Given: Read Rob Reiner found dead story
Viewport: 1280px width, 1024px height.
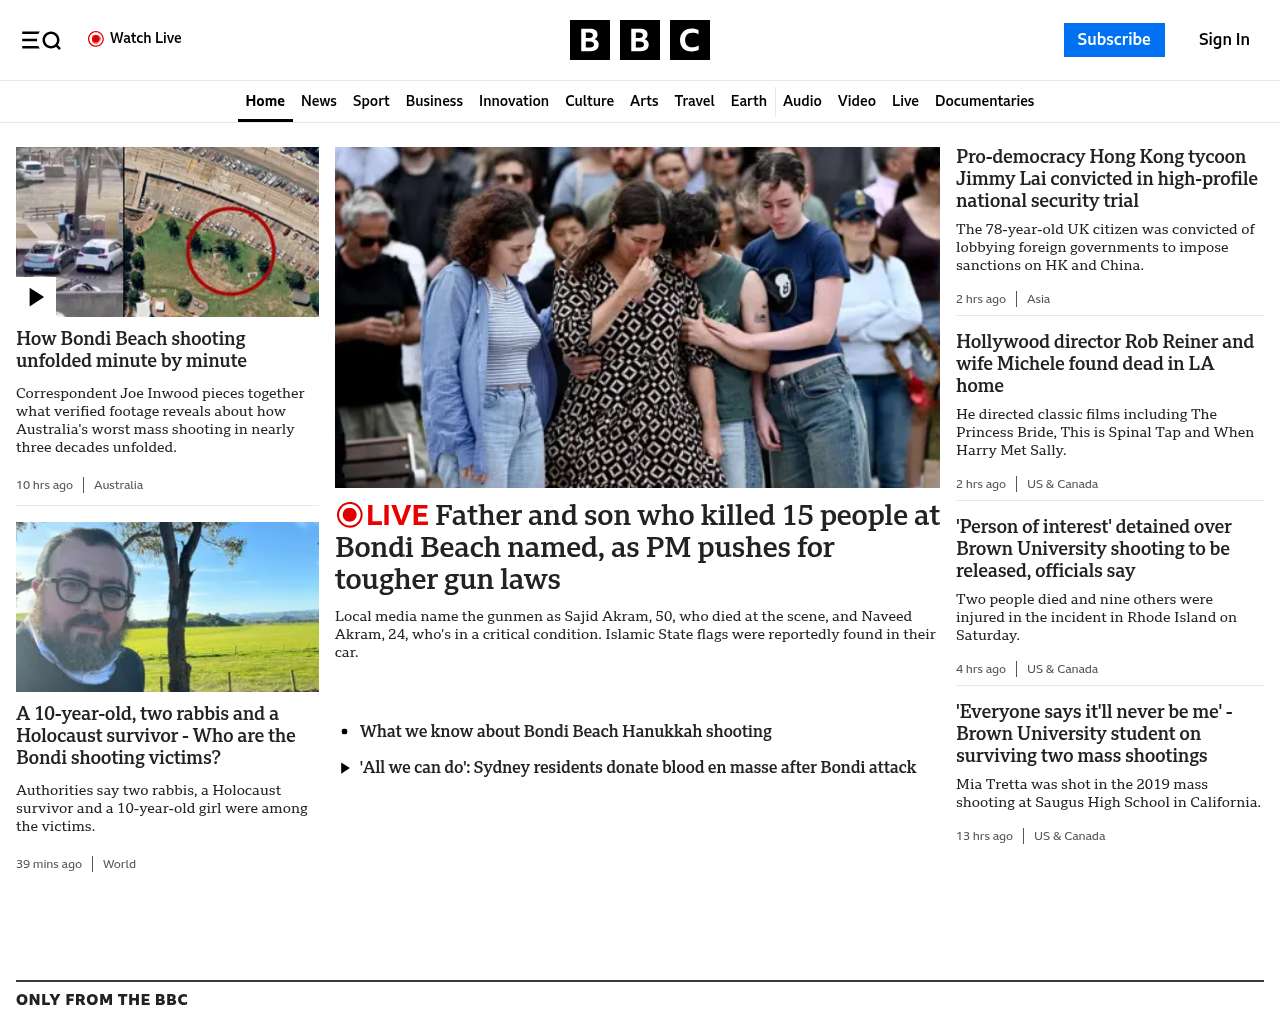Looking at the screenshot, I should coord(1104,363).
